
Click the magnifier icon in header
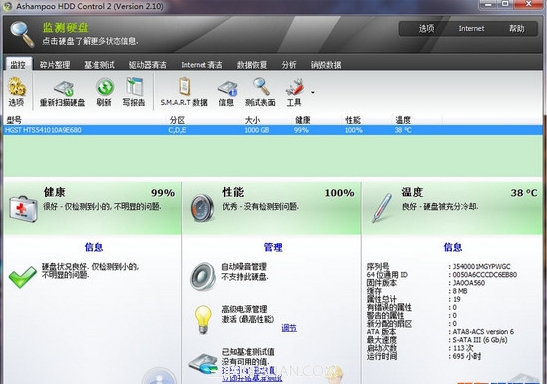[22, 34]
